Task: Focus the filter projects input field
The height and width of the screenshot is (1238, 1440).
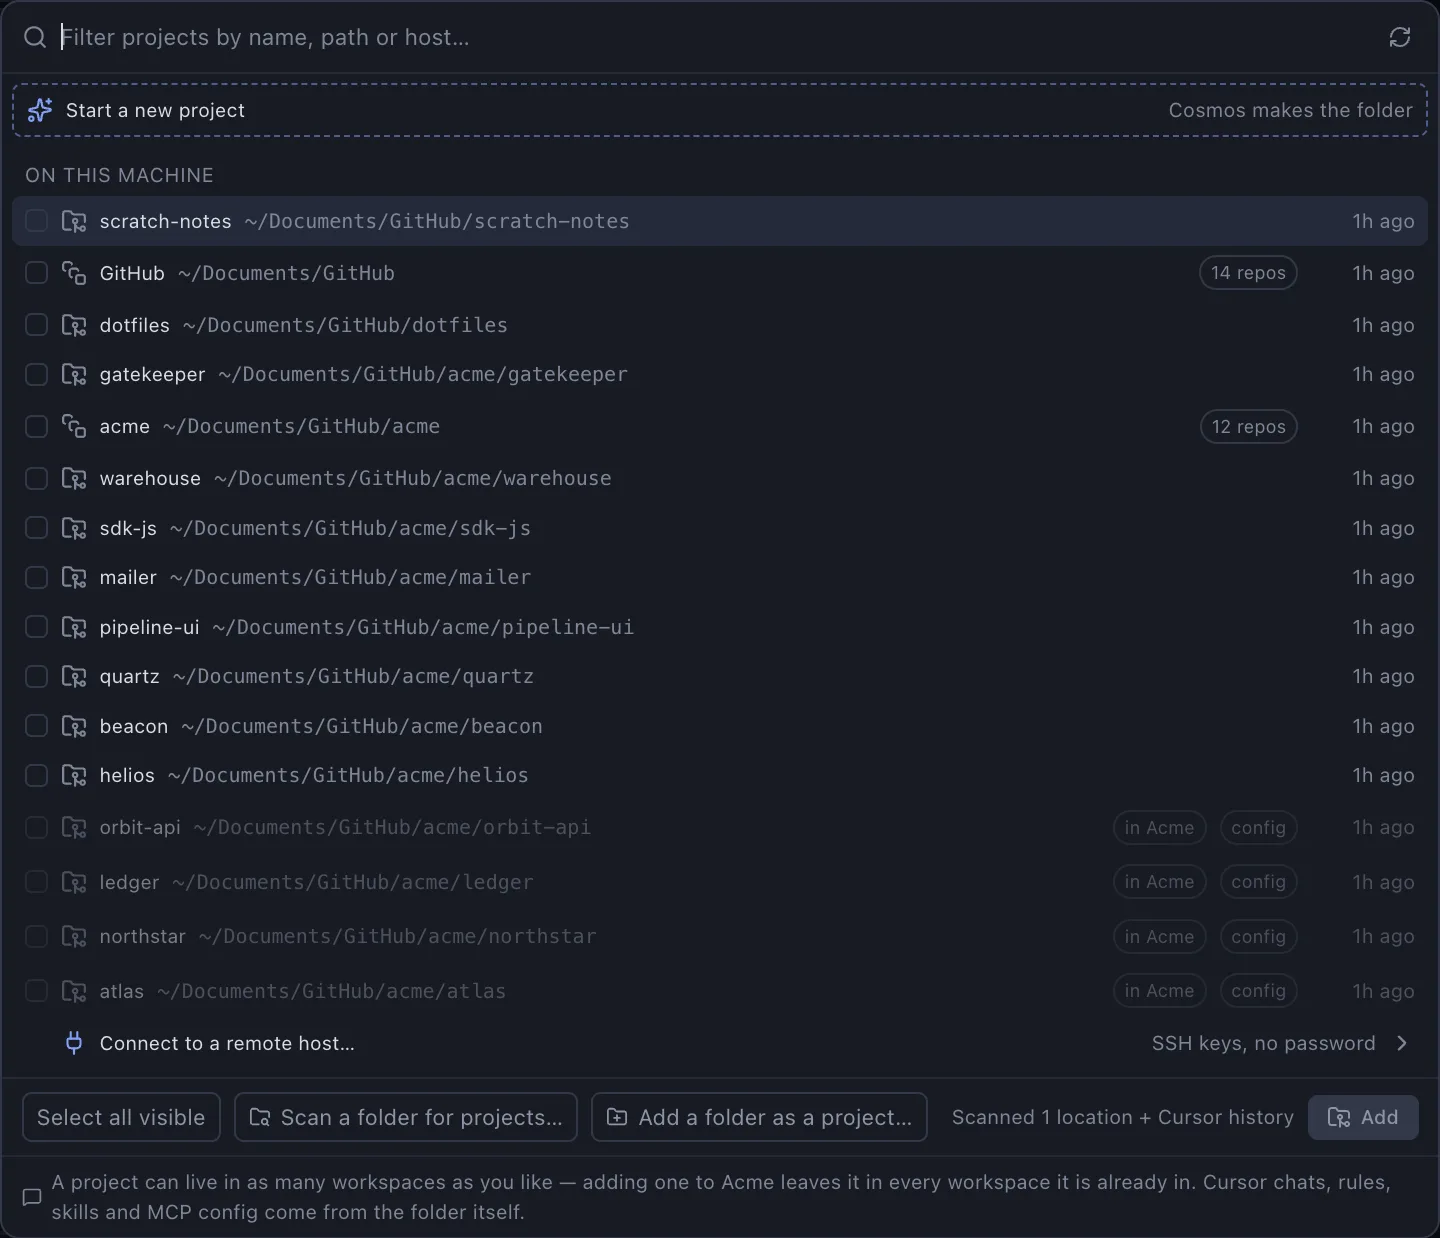Action: [715, 37]
